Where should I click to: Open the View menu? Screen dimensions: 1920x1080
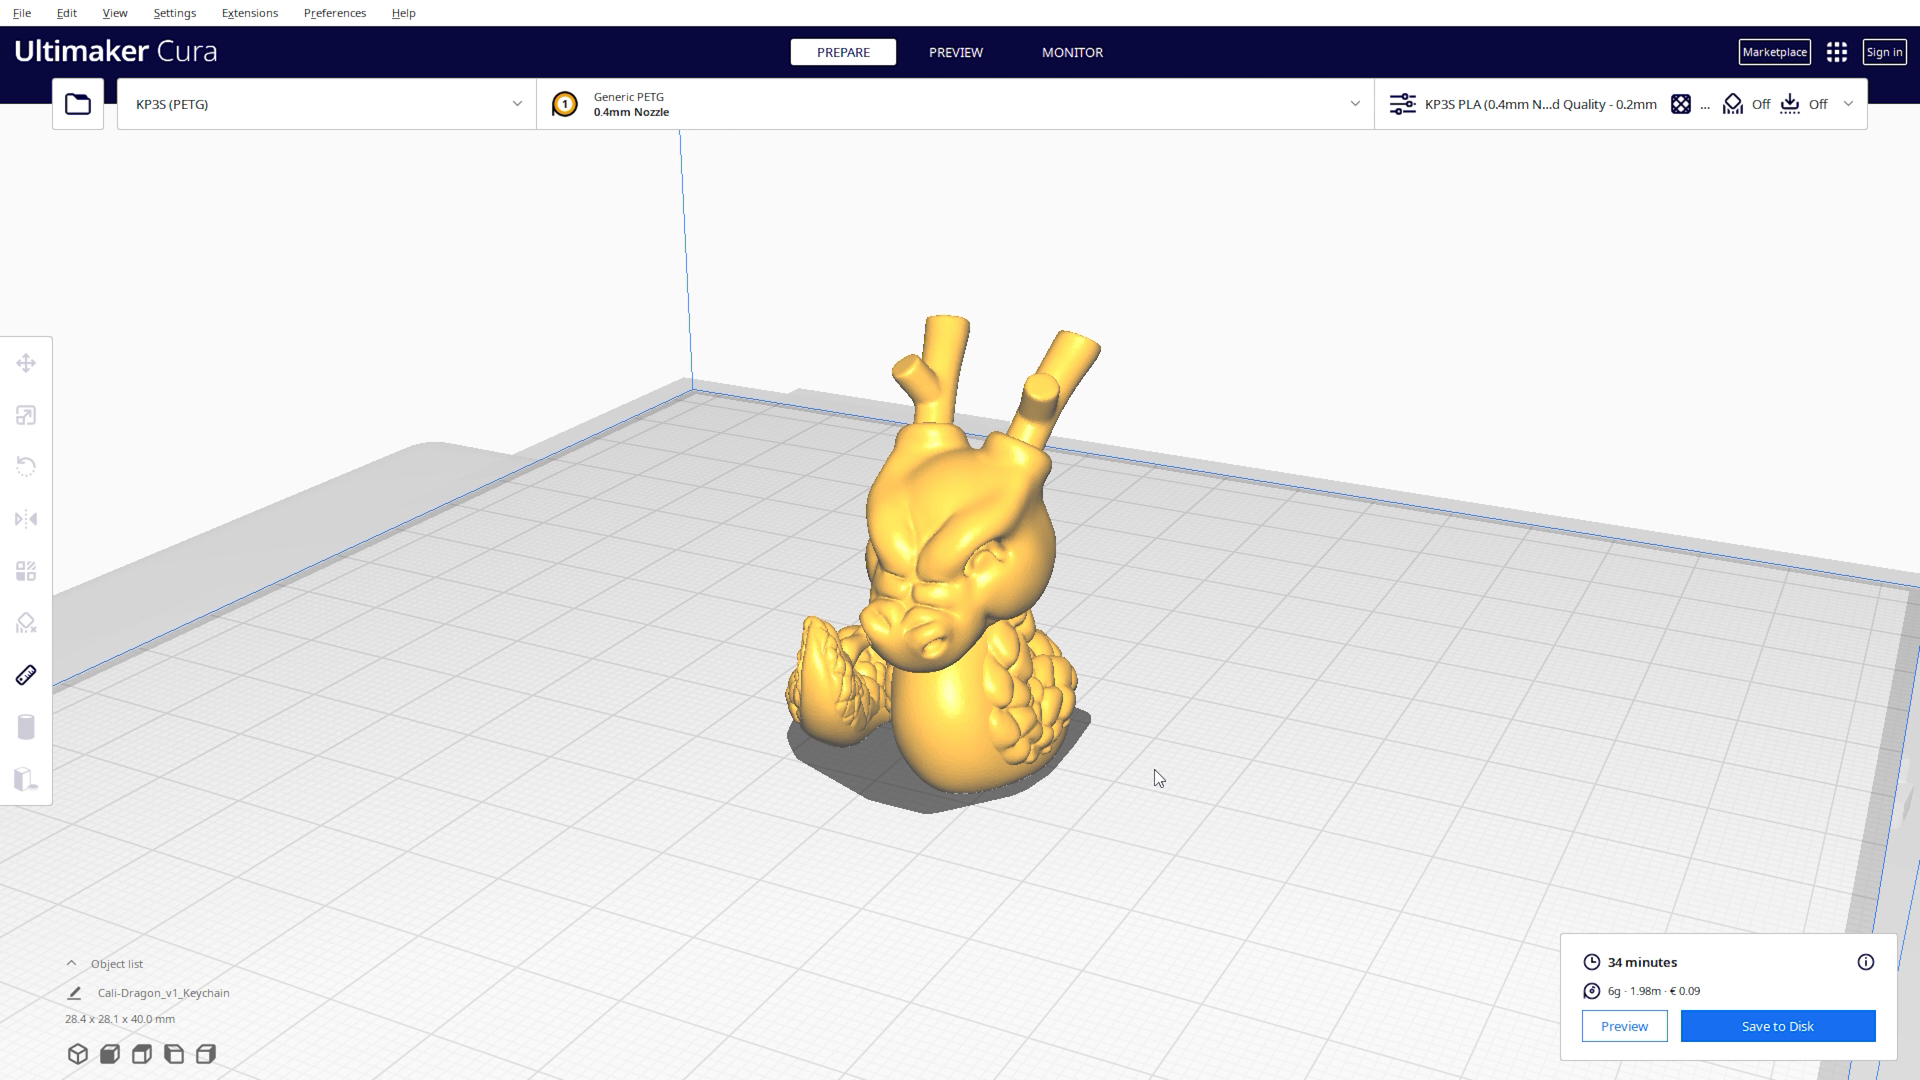point(115,13)
